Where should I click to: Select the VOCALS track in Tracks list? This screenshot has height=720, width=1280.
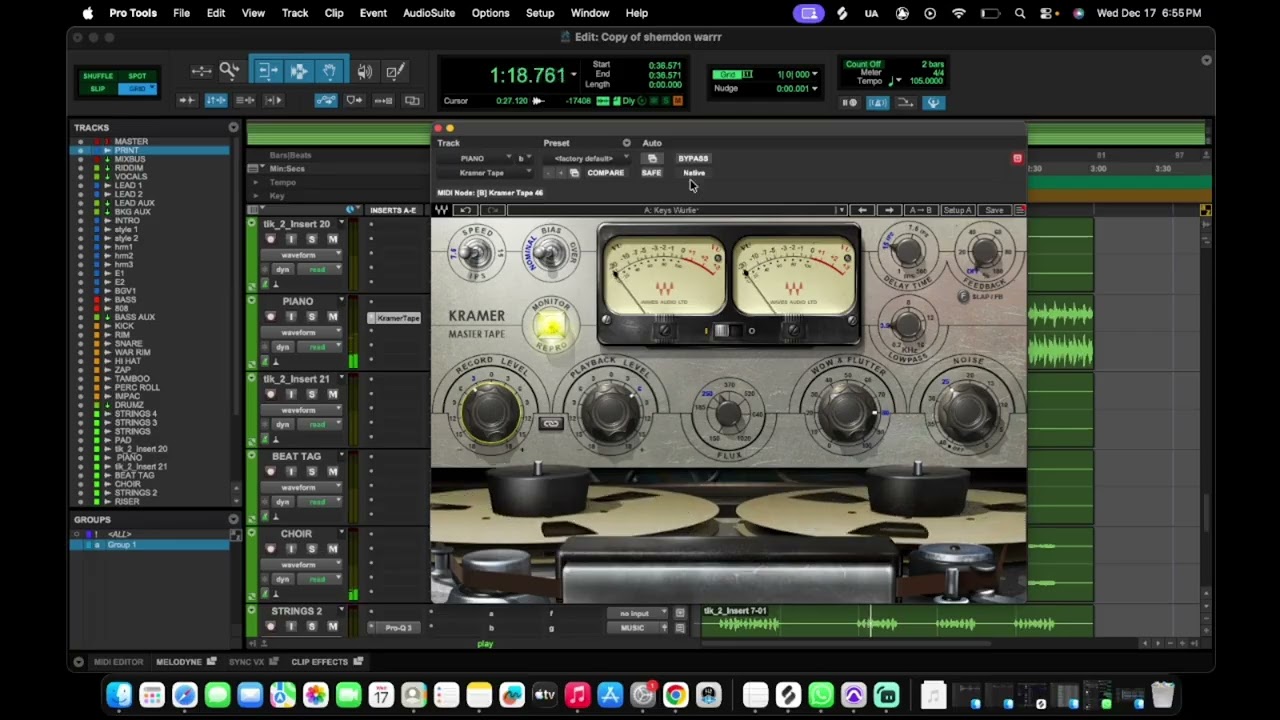coord(130,177)
